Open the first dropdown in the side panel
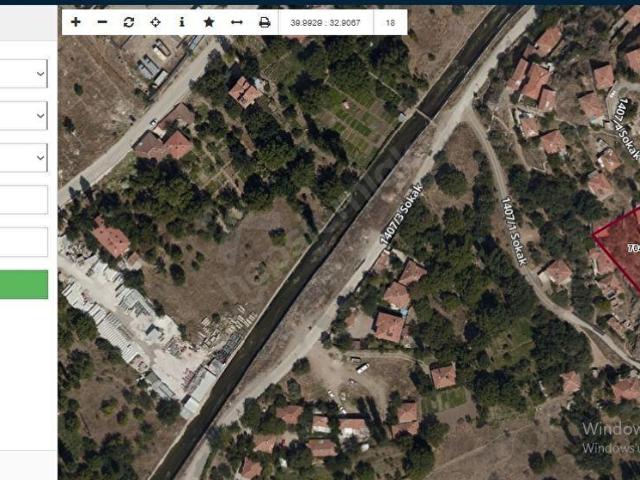This screenshot has height=480, width=640. (24, 73)
